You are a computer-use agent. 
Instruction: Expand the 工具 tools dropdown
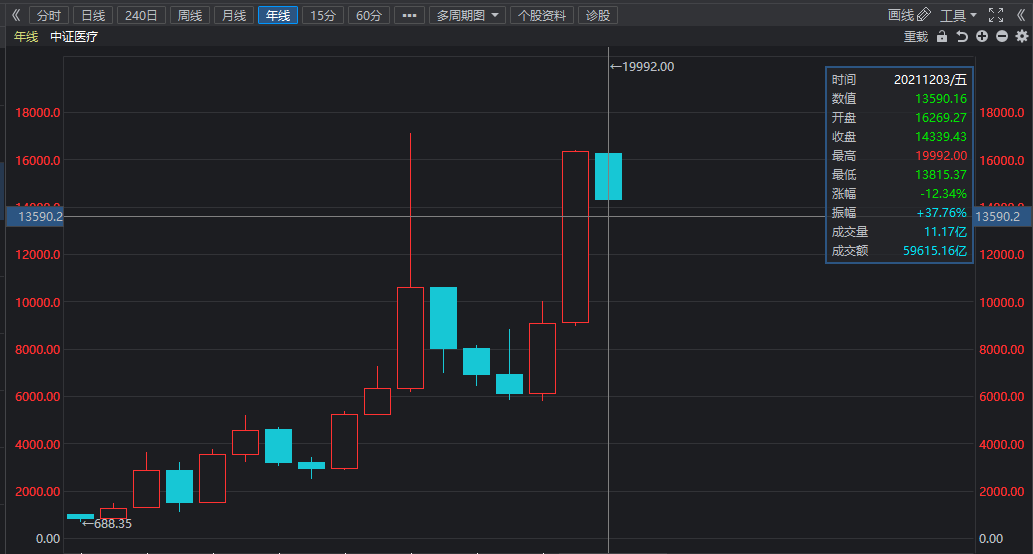click(958, 15)
